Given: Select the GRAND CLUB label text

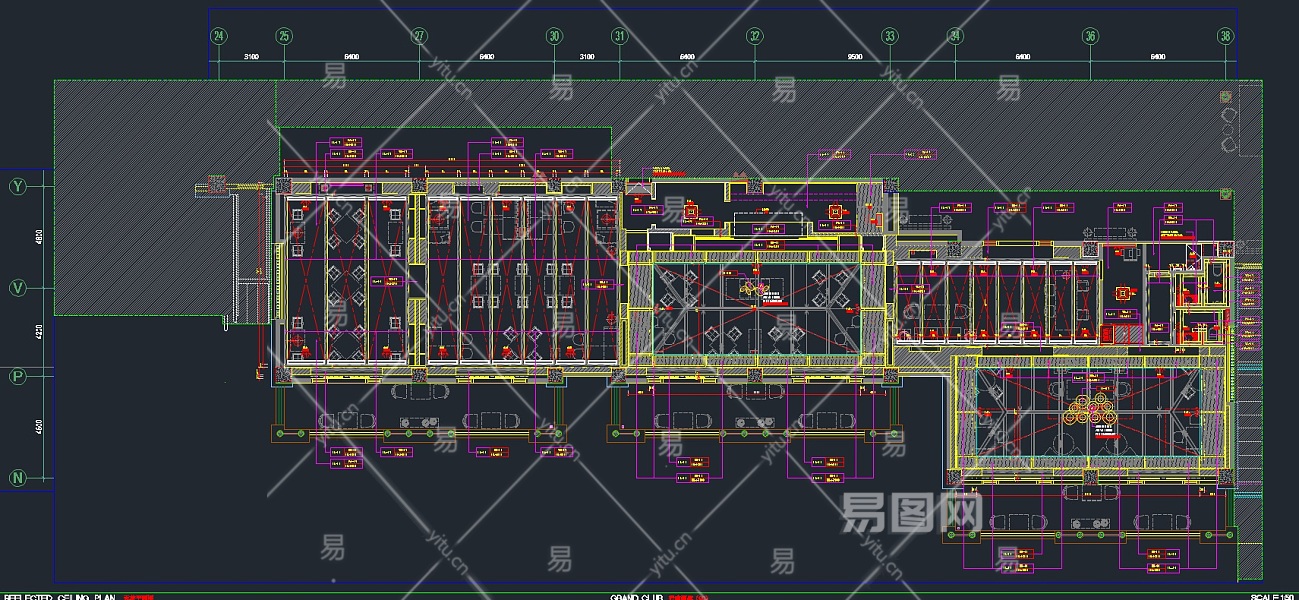Looking at the screenshot, I should (637, 596).
